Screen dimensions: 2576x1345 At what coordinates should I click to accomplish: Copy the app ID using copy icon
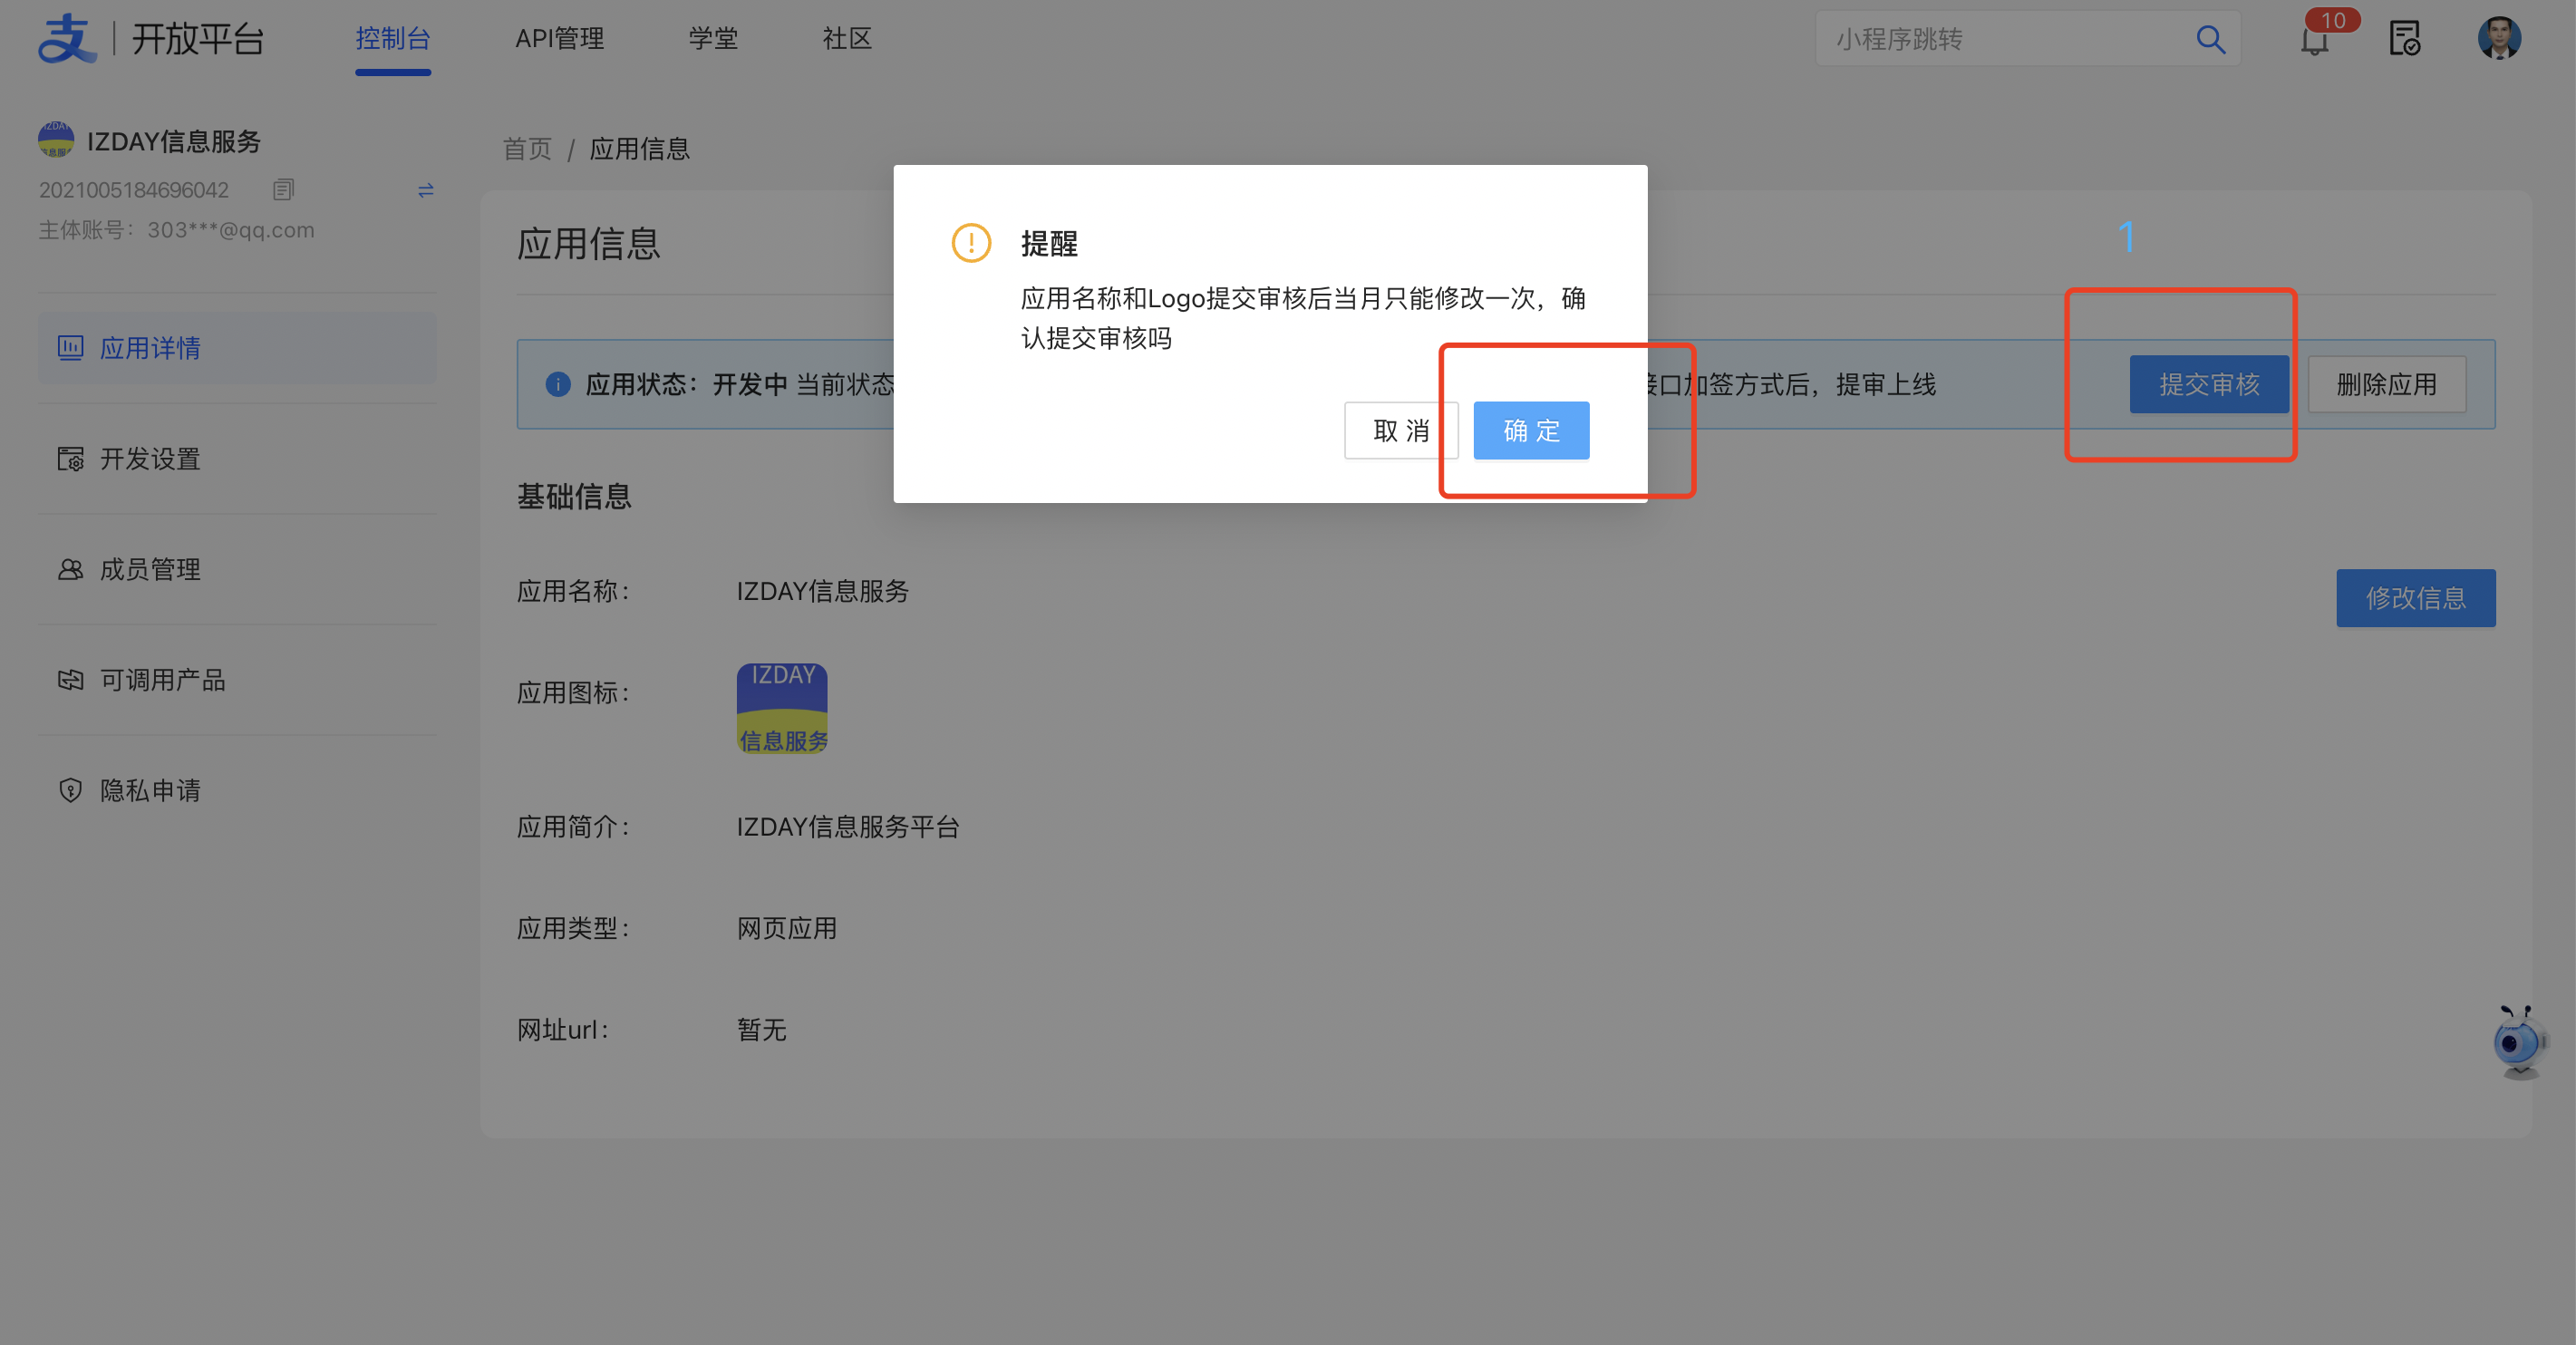(283, 189)
